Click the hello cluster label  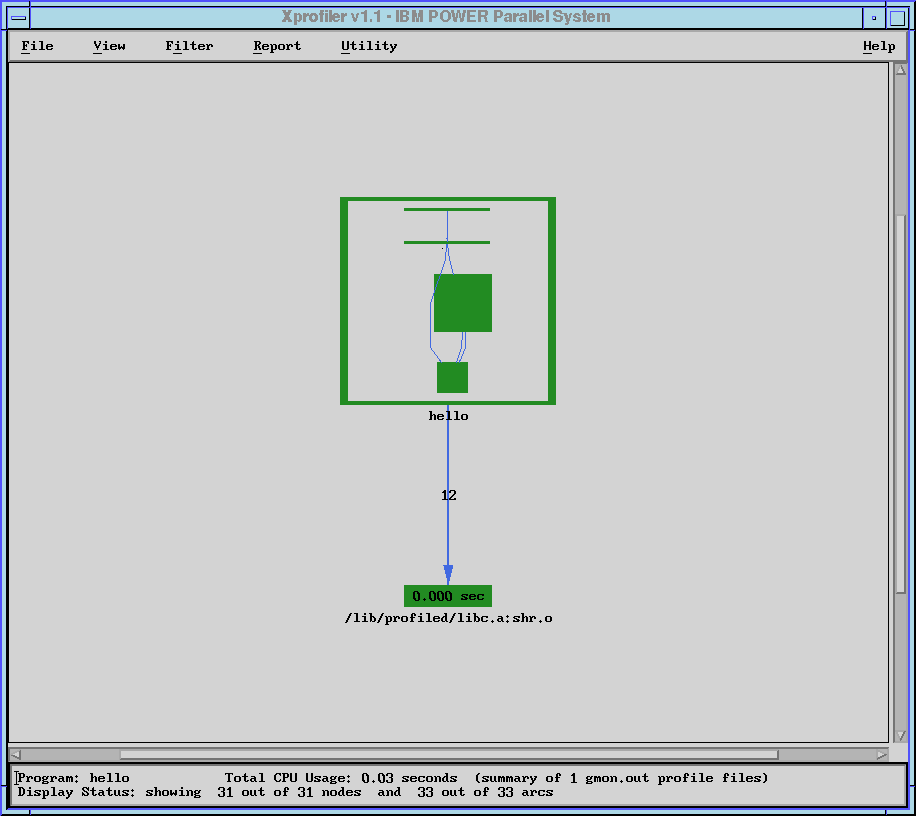tap(448, 416)
